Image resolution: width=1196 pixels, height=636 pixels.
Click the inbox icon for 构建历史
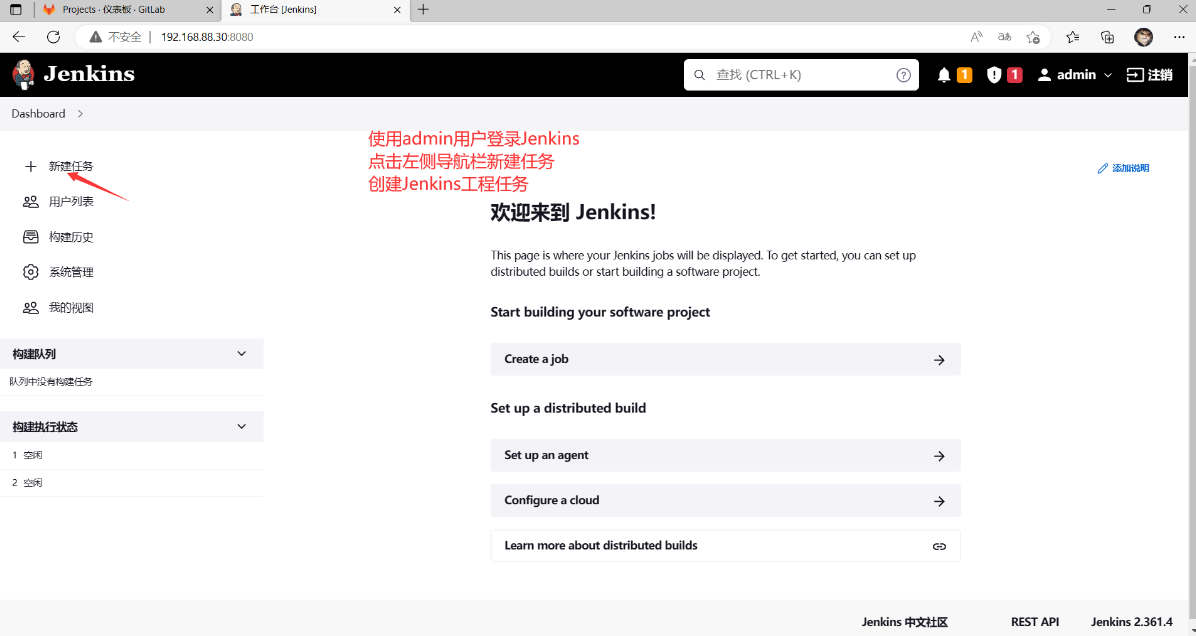click(x=31, y=237)
